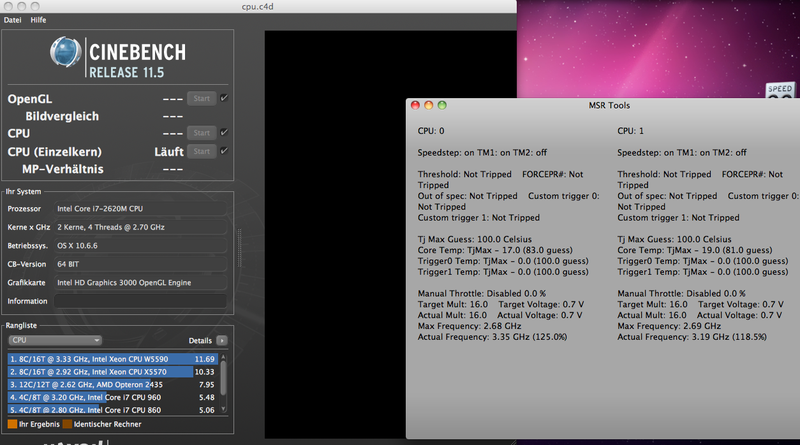Image resolution: width=800 pixels, height=445 pixels.
Task: Click the MSR Tools title bar
Action: click(x=609, y=105)
